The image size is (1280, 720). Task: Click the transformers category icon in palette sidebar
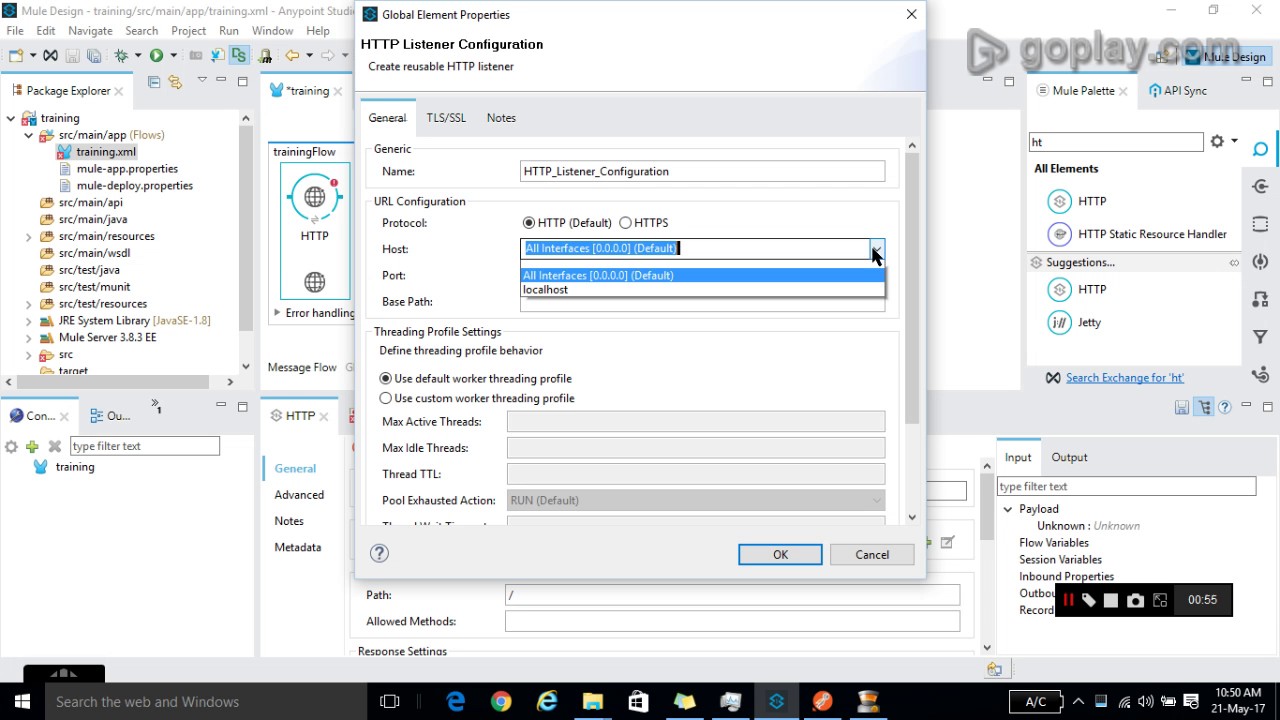click(1260, 299)
